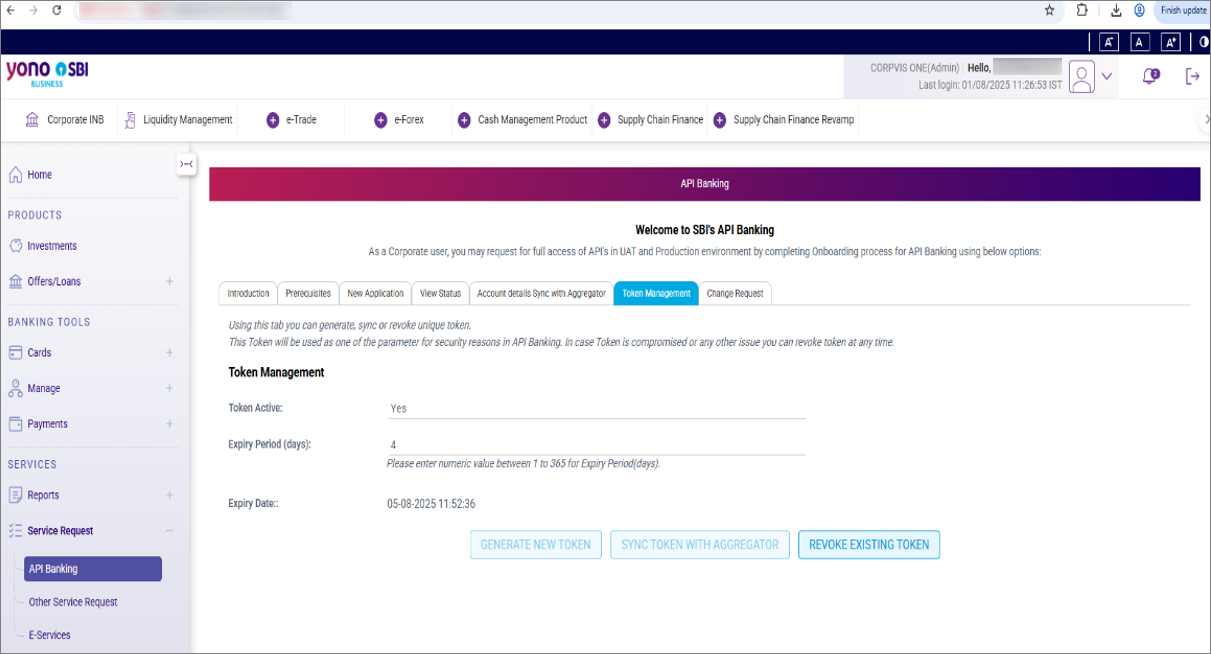The height and width of the screenshot is (654, 1211).
Task: Switch to the Introduction tab
Action: point(248,293)
